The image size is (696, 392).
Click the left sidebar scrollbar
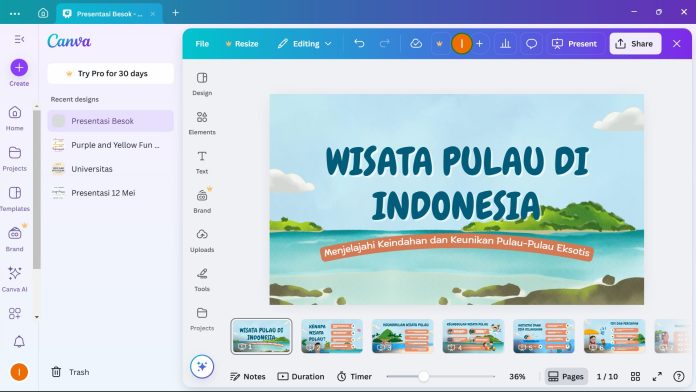pos(37,189)
